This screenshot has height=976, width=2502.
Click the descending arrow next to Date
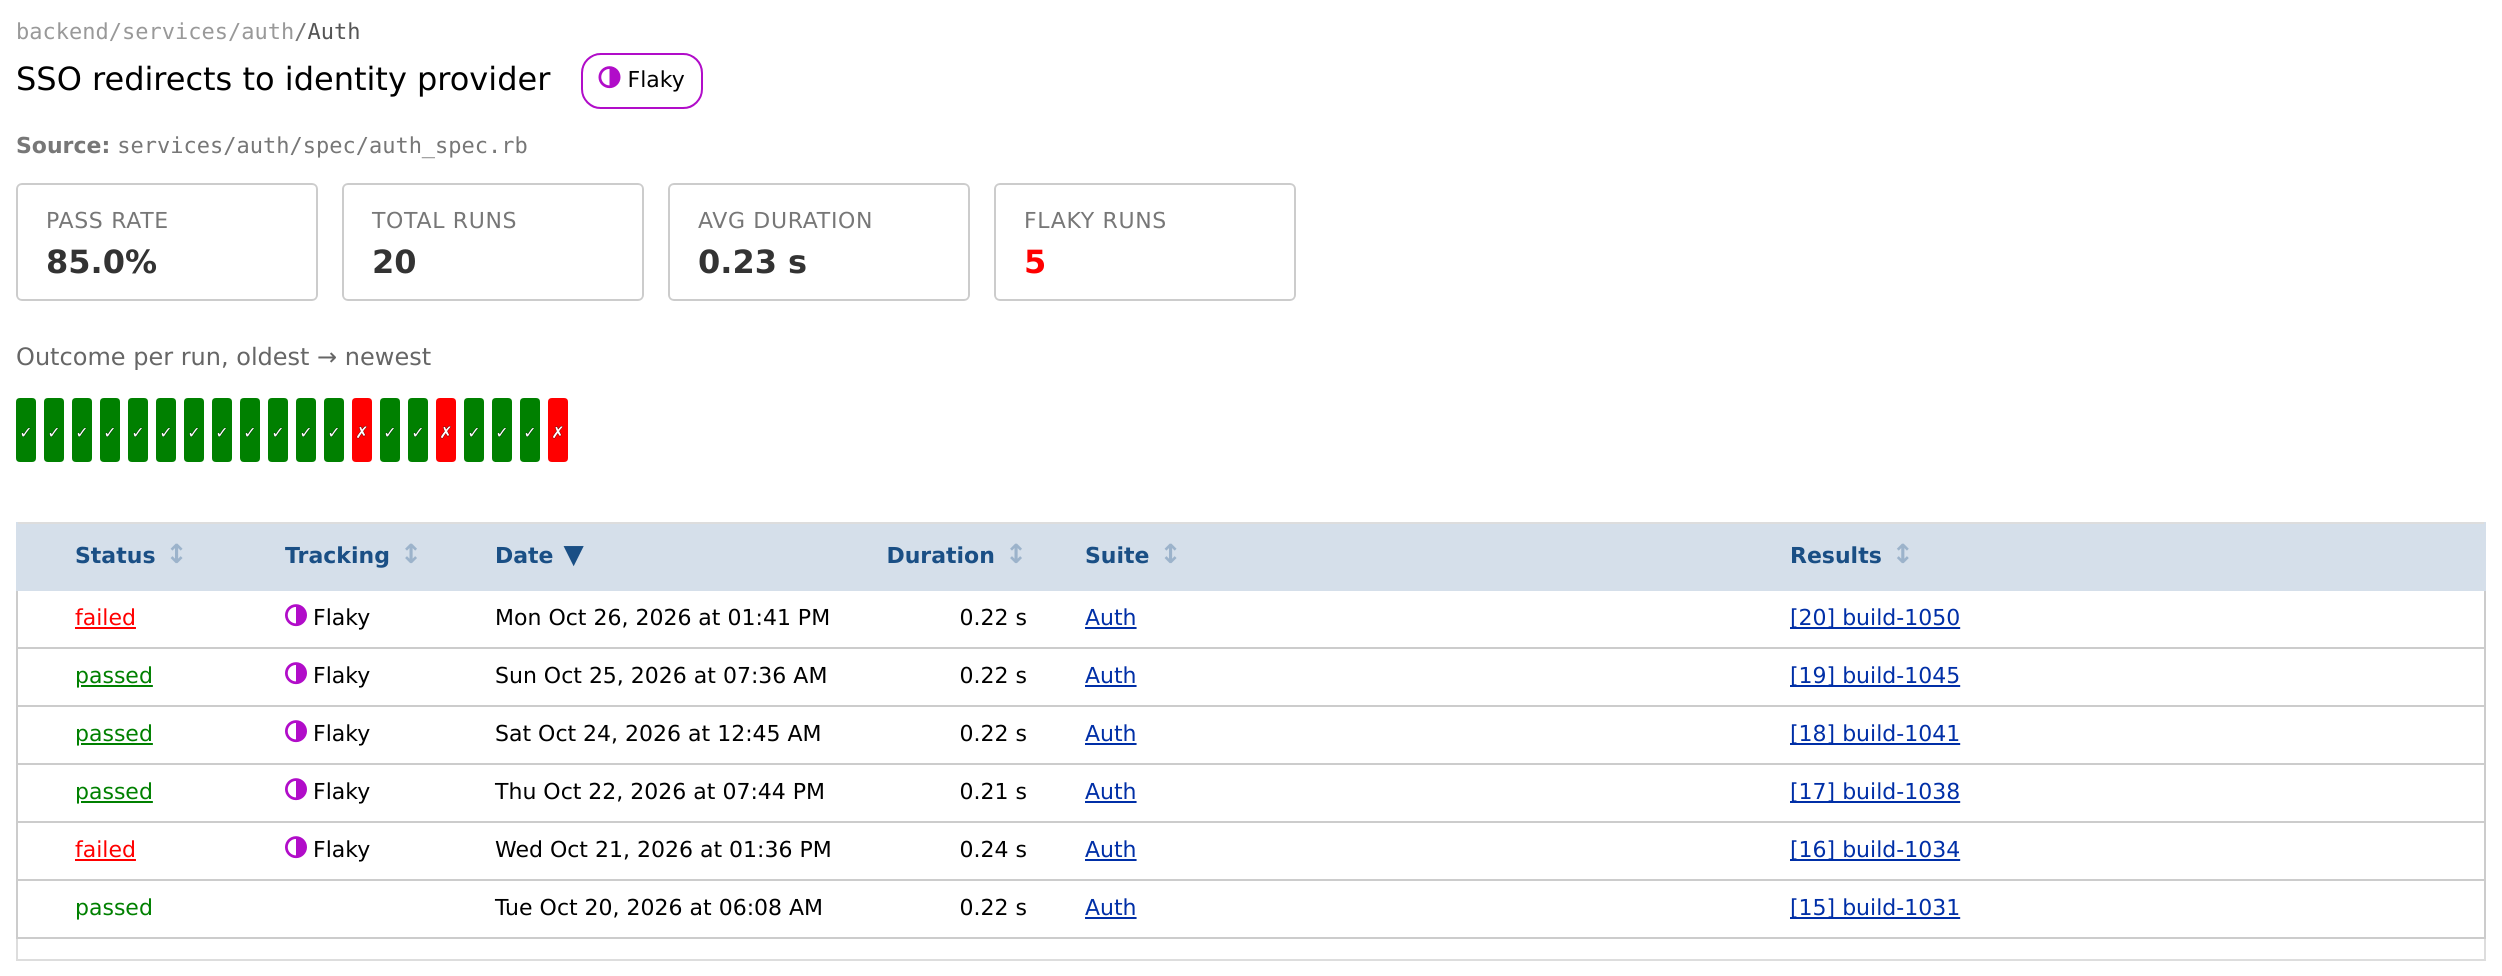[573, 556]
